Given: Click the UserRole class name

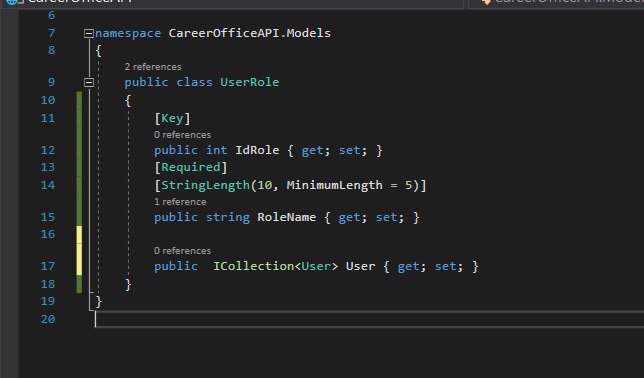Looking at the screenshot, I should click(x=250, y=82).
